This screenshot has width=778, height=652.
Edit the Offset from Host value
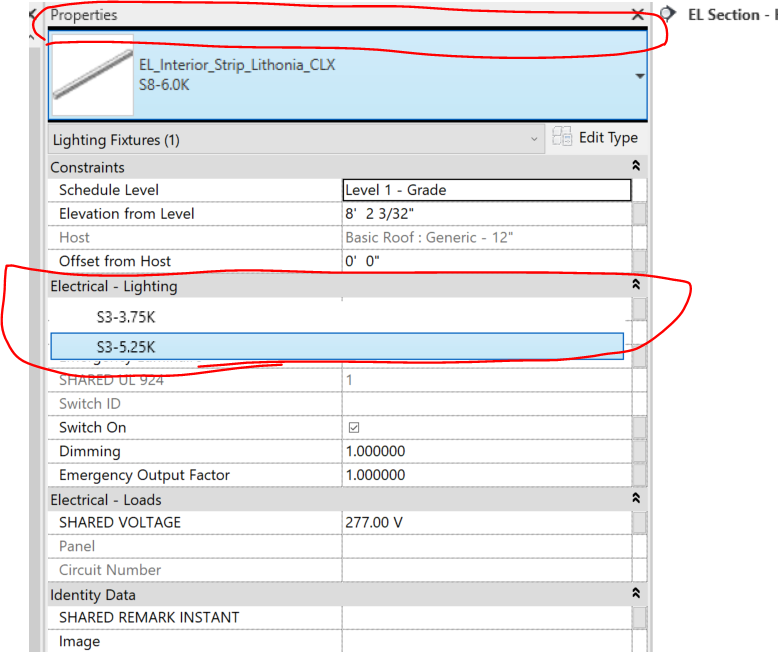(487, 261)
